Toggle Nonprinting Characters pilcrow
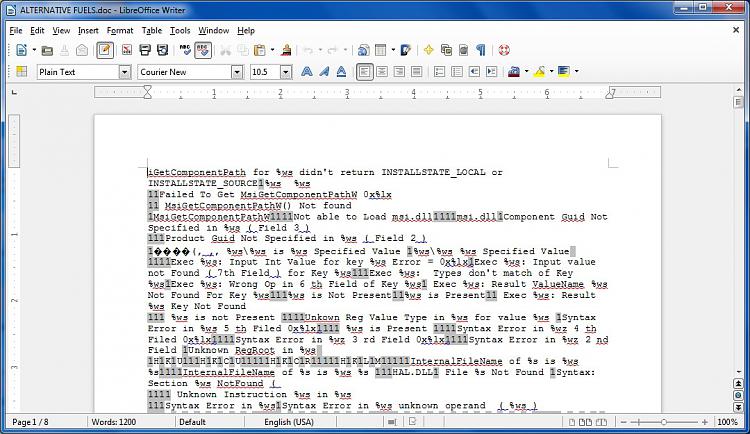Image resolution: width=750 pixels, height=434 pixels. (481, 50)
